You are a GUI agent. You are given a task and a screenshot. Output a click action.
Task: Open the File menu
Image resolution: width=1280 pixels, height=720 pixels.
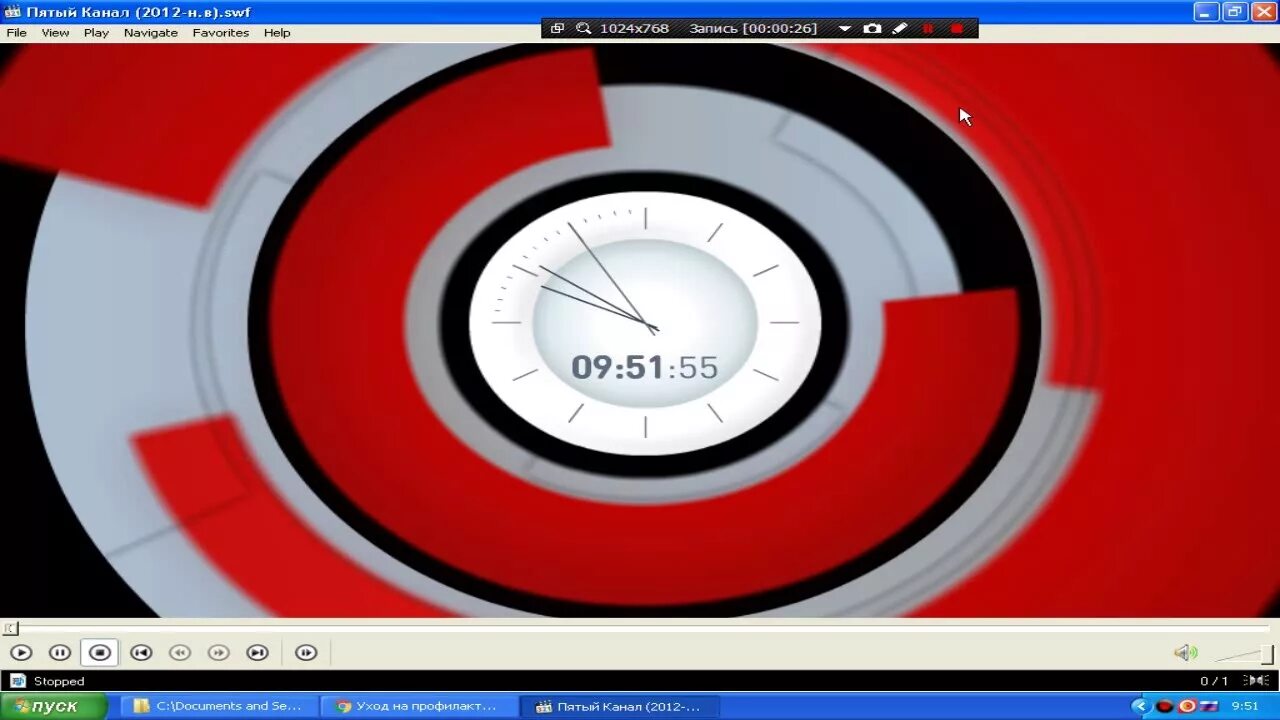(16, 33)
